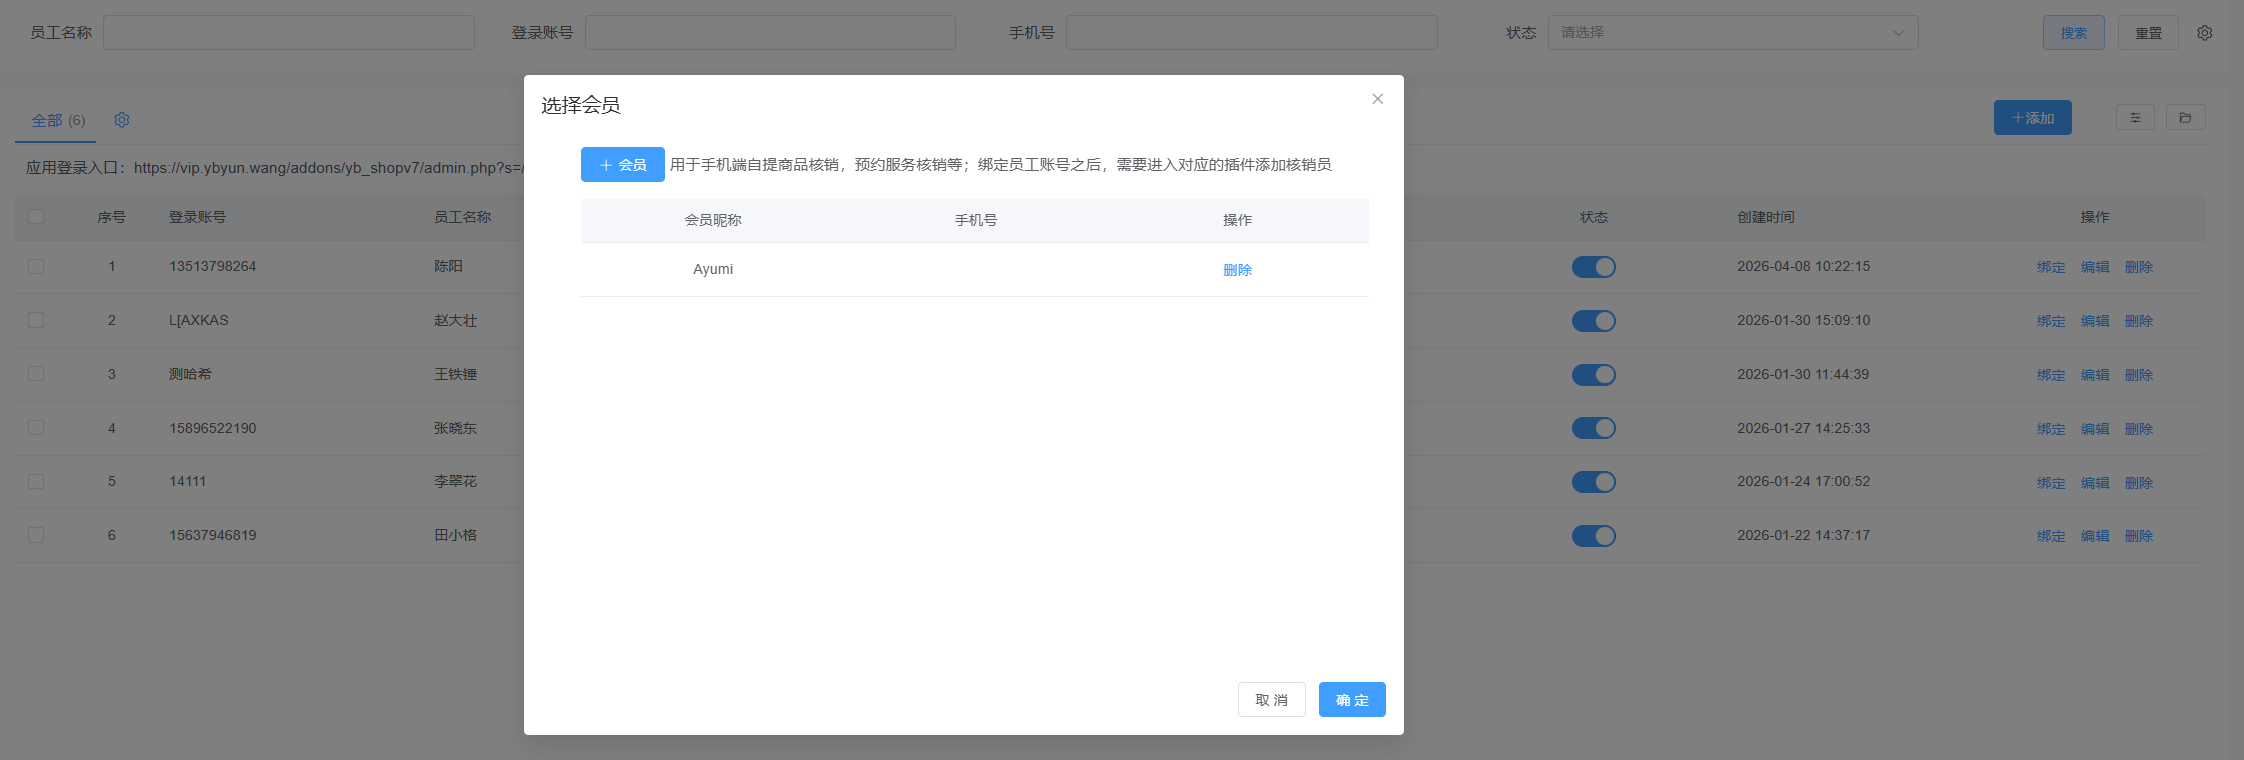This screenshot has height=760, width=2244.
Task: Toggle status switch for 2026-04-08 row
Action: pyautogui.click(x=1593, y=267)
